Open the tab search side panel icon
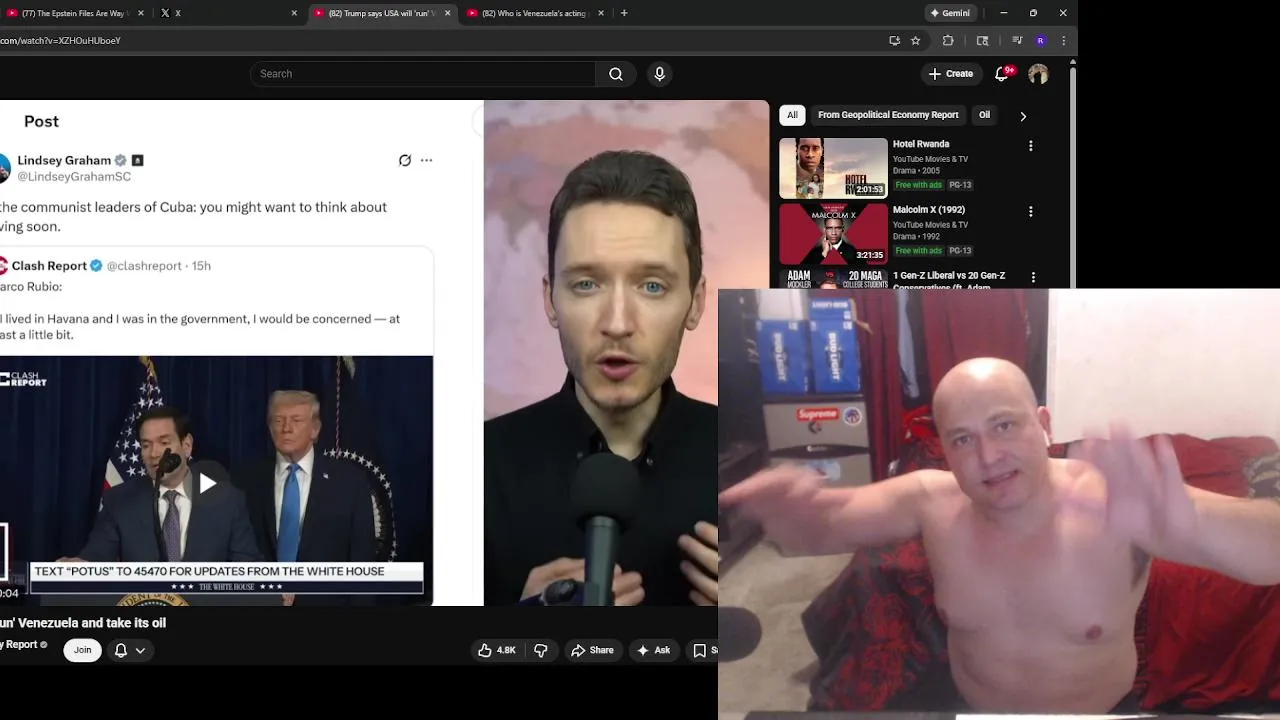1280x720 pixels. pos(982,41)
